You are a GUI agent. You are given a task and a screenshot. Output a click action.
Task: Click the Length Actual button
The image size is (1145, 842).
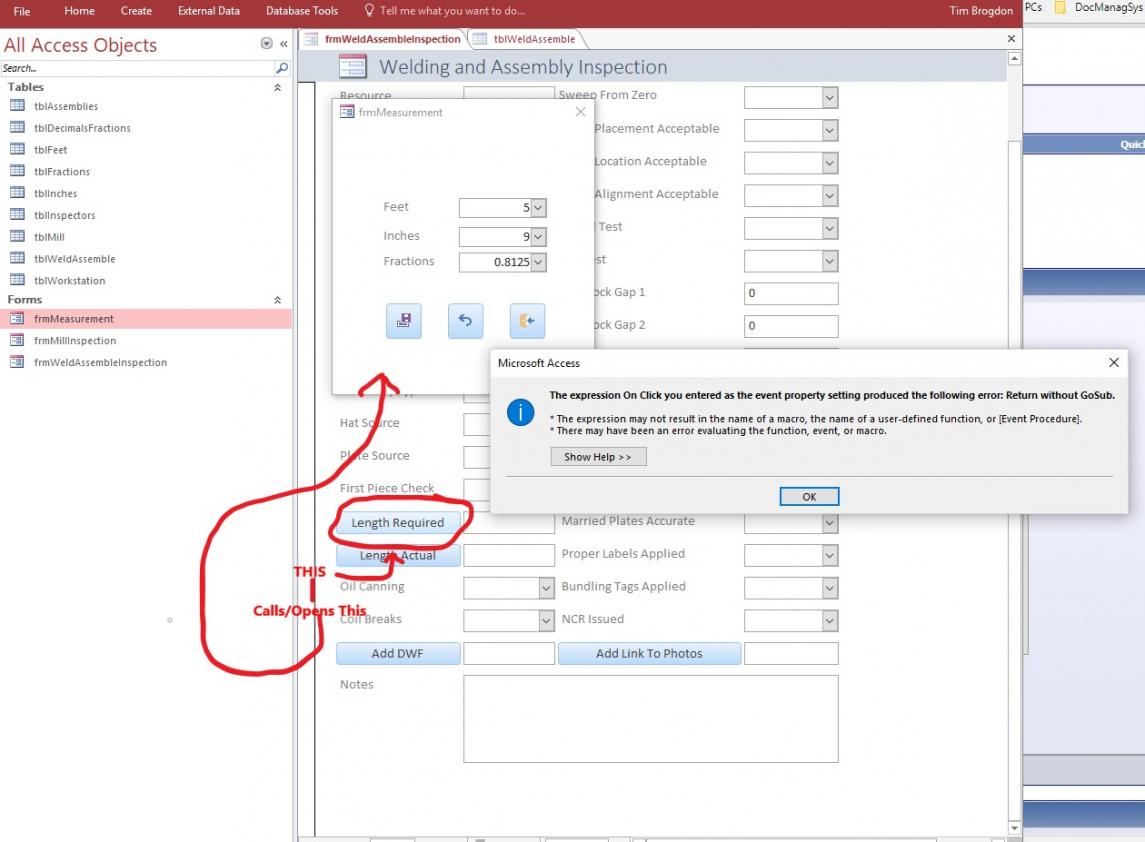coord(398,556)
